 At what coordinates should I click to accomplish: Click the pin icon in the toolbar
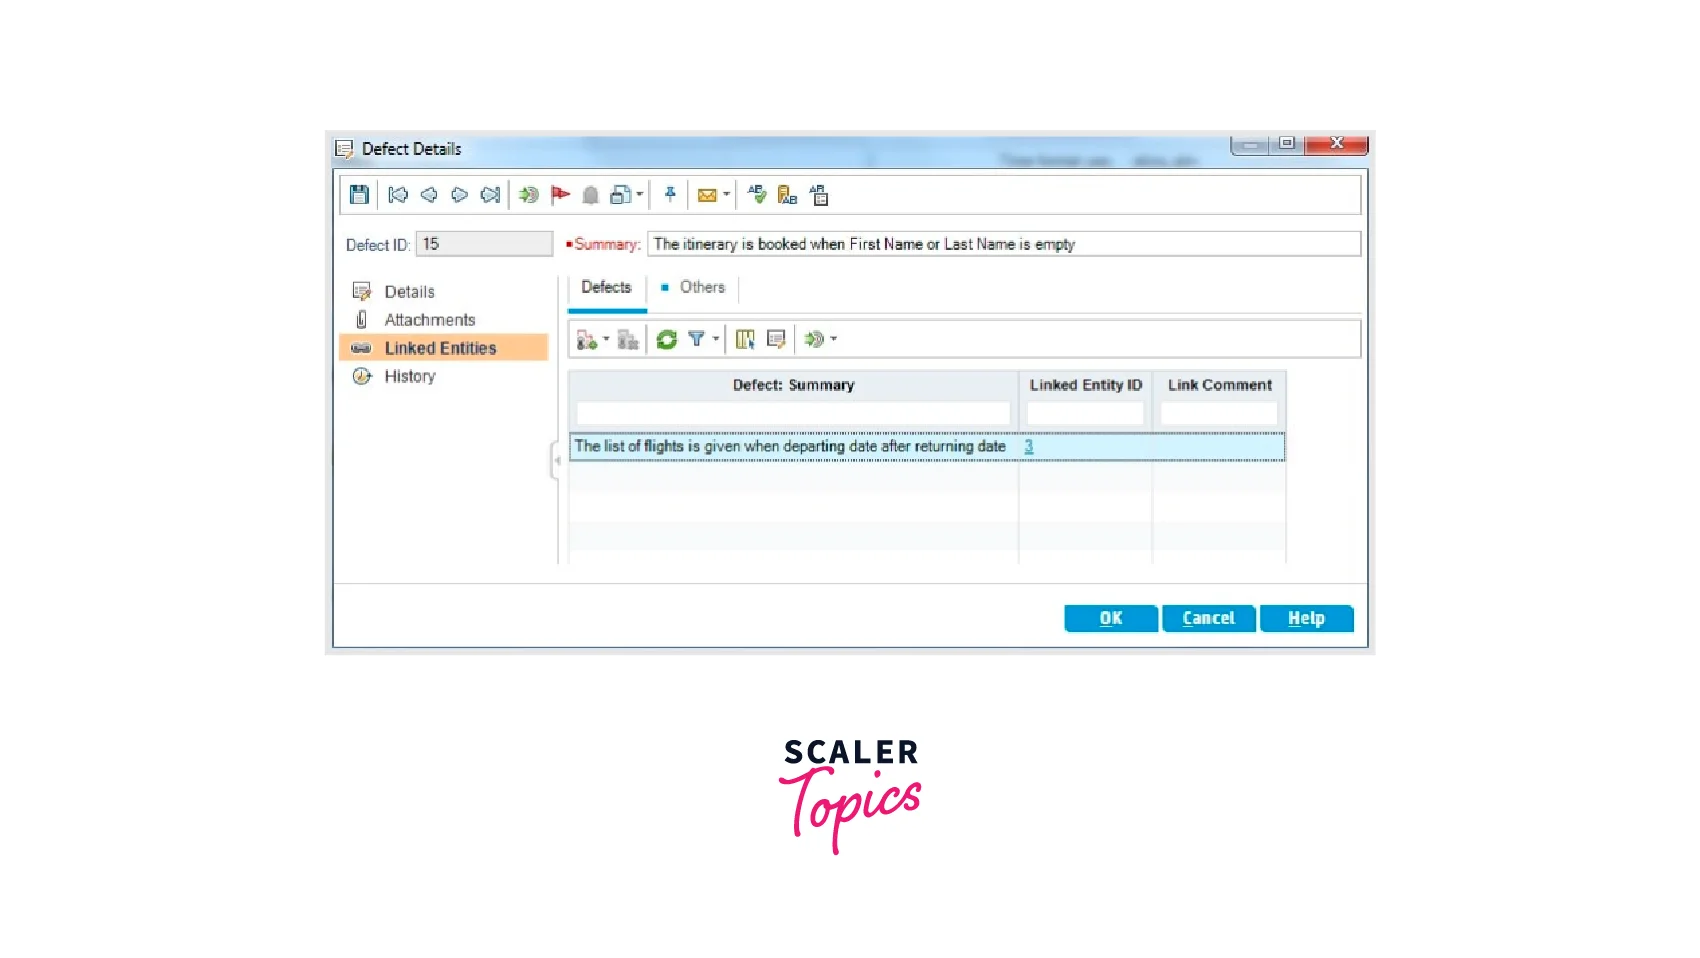tap(670, 195)
